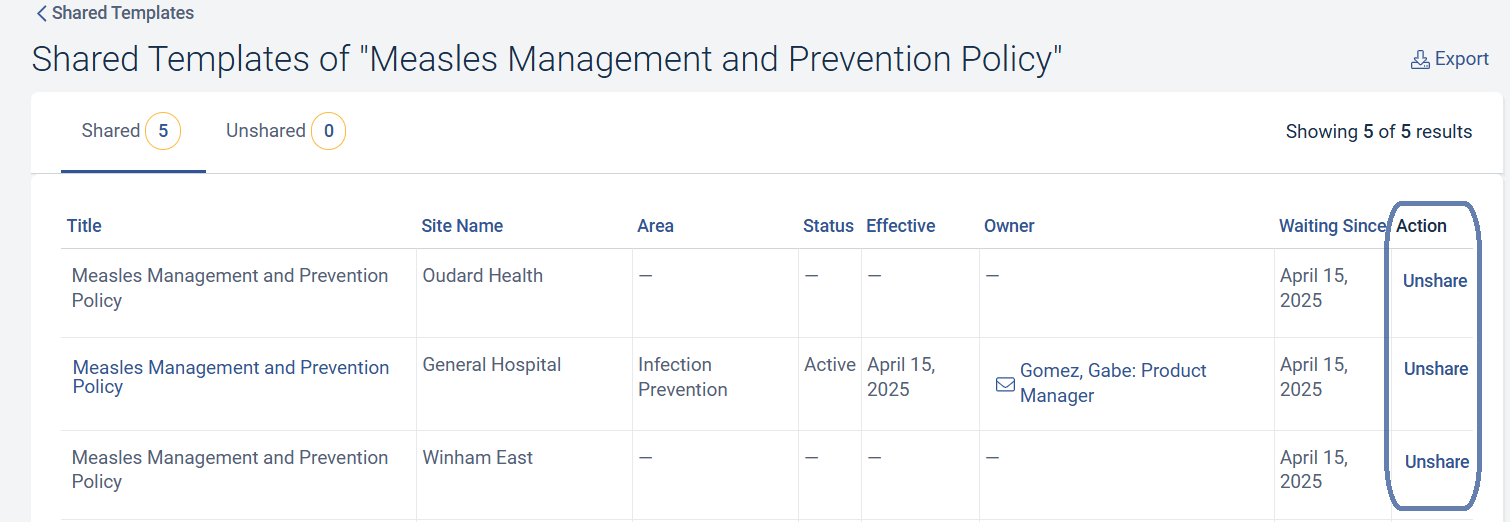Viewport: 1510px width, 522px height.
Task: Sort by the Owner column header
Action: [1008, 226]
